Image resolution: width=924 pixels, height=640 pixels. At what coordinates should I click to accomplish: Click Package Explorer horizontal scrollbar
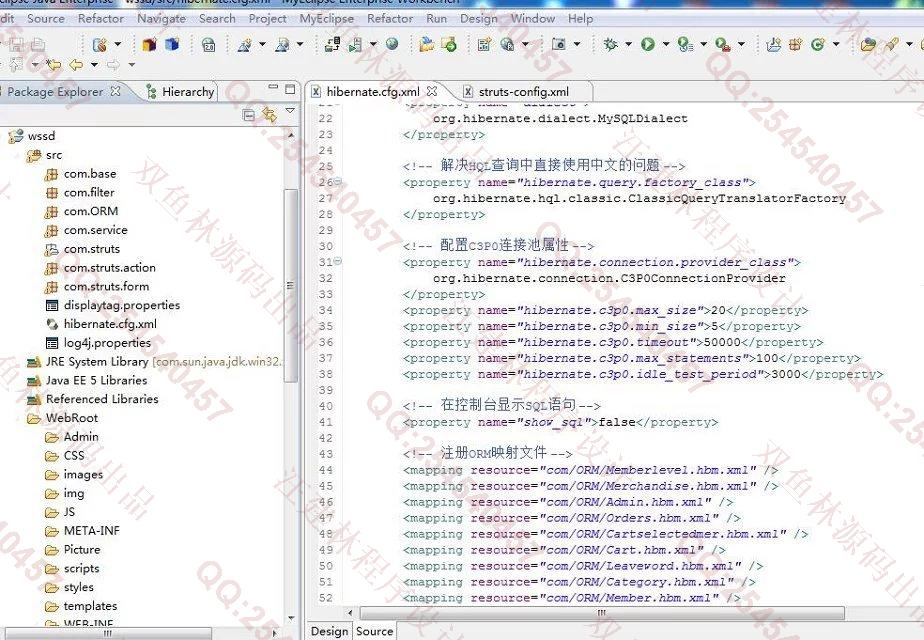[x=108, y=634]
